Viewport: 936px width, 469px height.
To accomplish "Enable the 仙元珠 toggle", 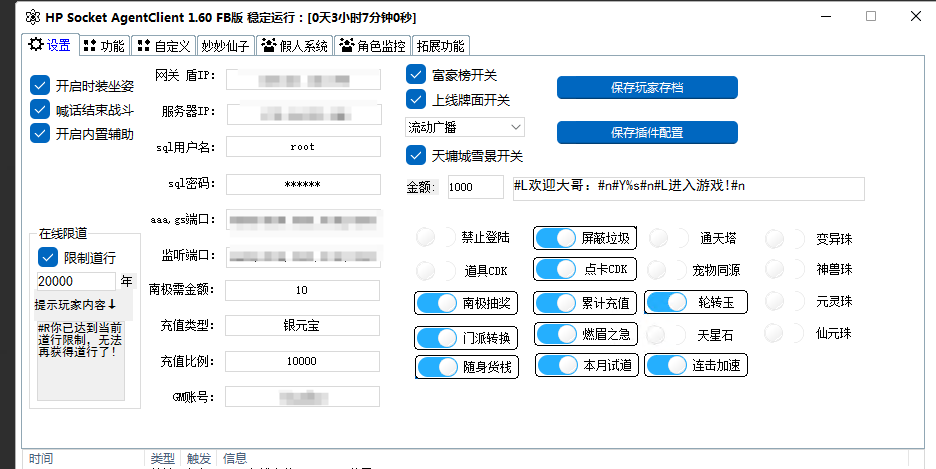I will click(x=784, y=333).
